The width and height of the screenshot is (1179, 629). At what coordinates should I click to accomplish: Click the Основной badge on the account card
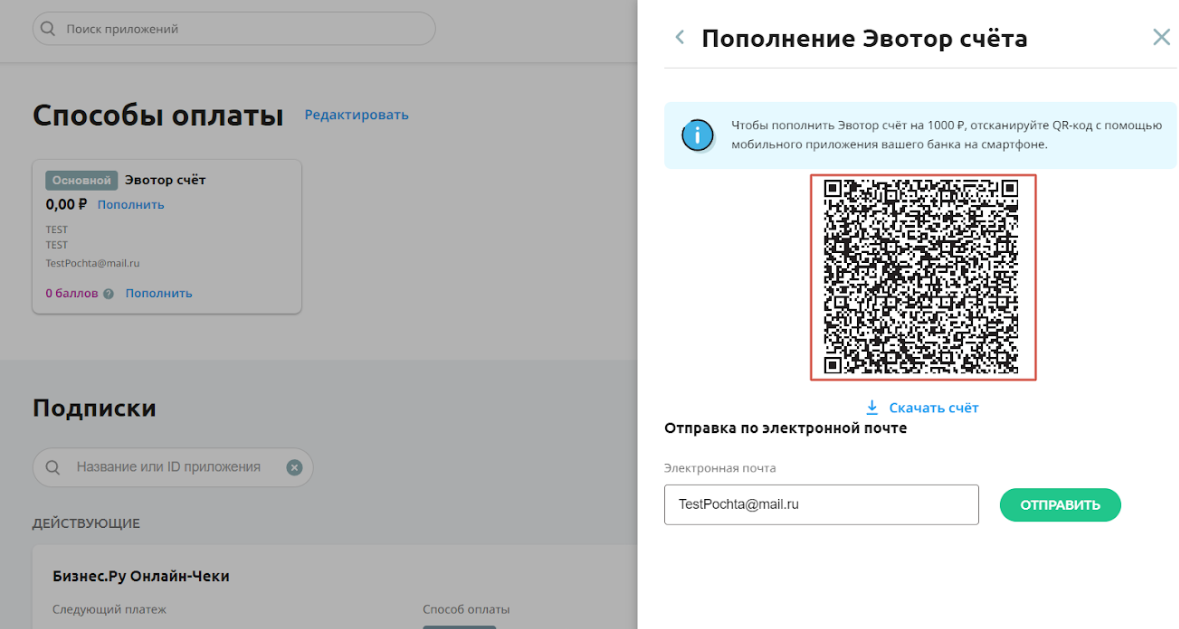click(81, 180)
